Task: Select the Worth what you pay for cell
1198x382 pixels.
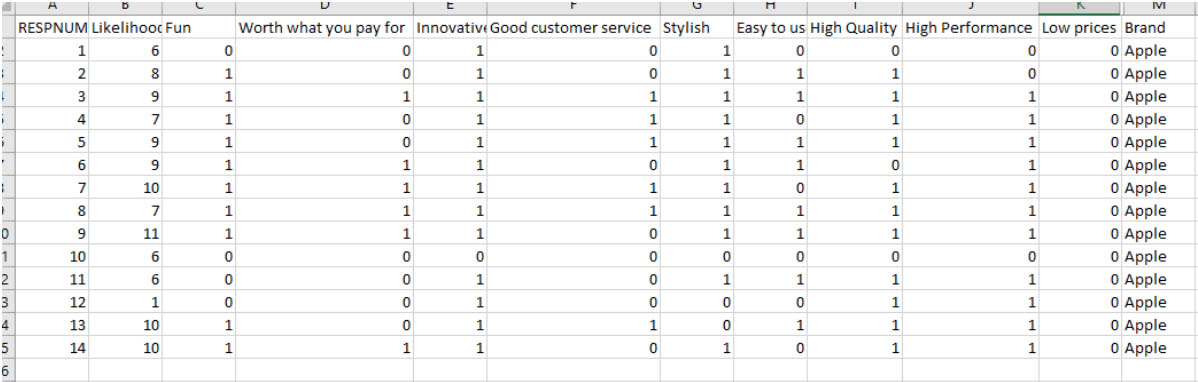Action: pos(324,28)
